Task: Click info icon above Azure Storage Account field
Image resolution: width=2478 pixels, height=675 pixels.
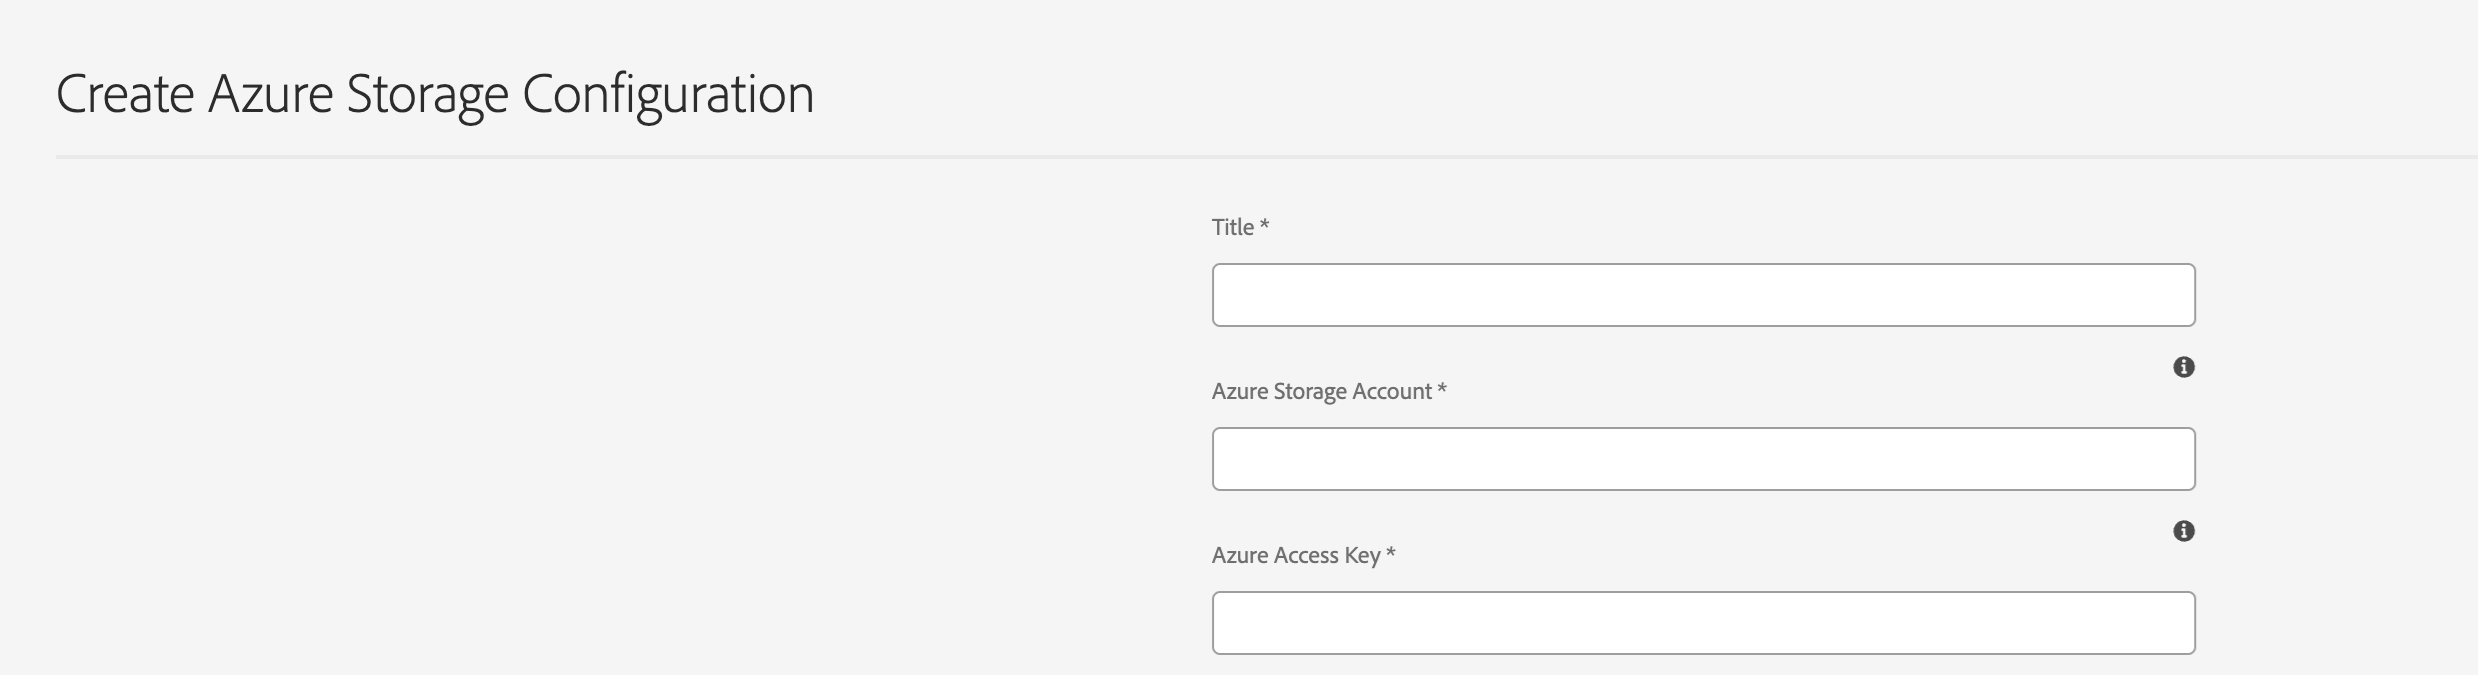Action: click(x=2184, y=367)
